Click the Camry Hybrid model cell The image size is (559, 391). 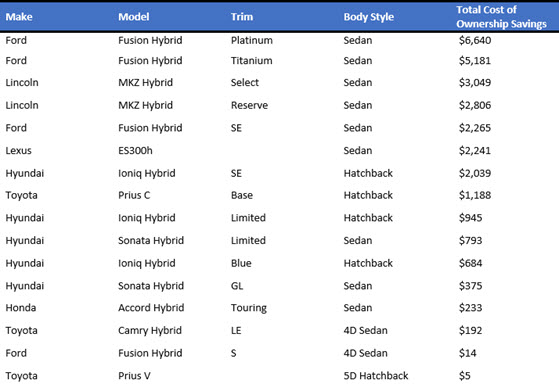click(x=150, y=330)
